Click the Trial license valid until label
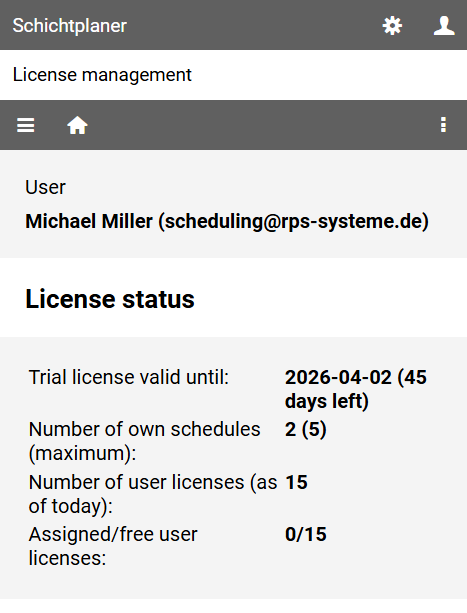 click(x=129, y=378)
